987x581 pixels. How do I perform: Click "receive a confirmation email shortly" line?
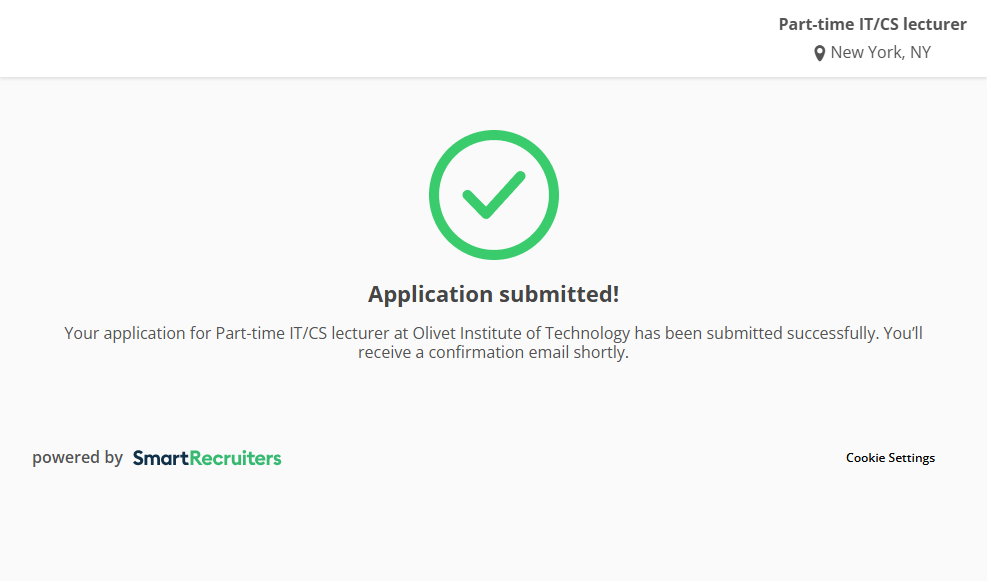click(493, 353)
